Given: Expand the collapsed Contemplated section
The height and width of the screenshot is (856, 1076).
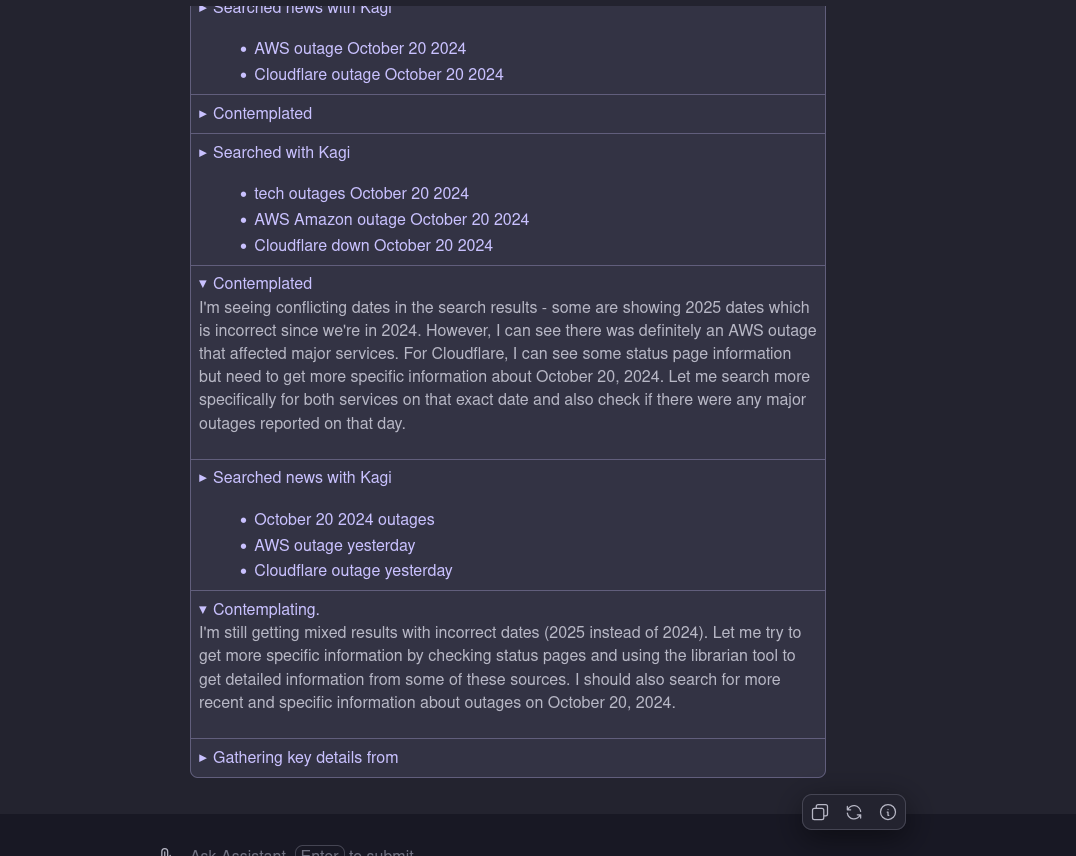Looking at the screenshot, I should coord(262,114).
